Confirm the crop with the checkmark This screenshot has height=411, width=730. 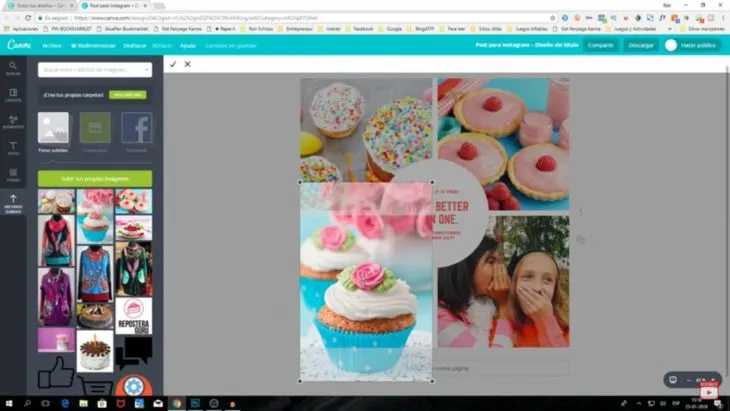tap(173, 64)
